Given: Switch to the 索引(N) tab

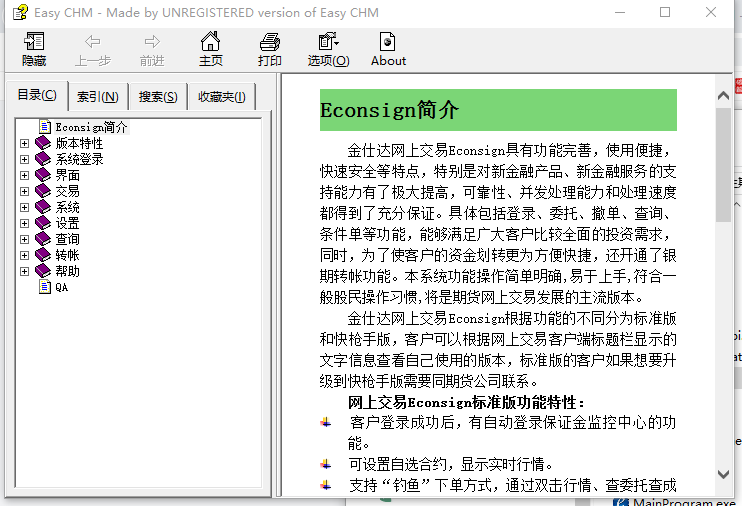Looking at the screenshot, I should 98,97.
